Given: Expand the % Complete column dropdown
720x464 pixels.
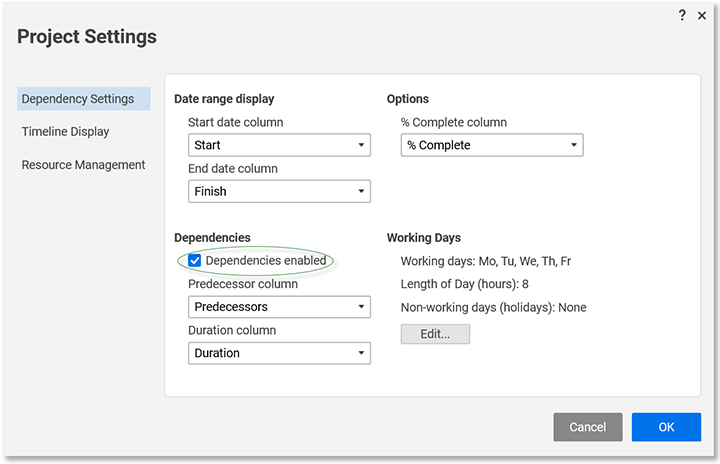Looking at the screenshot, I should click(x=492, y=145).
